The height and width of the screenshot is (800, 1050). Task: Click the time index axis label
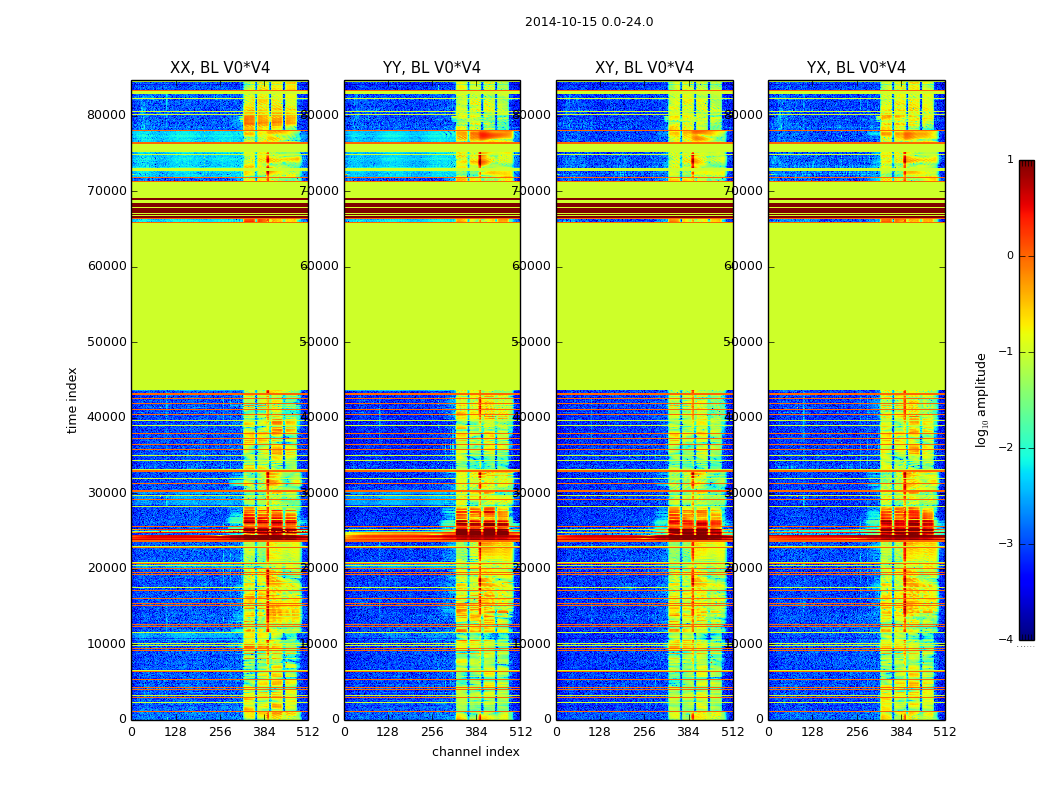click(x=72, y=400)
